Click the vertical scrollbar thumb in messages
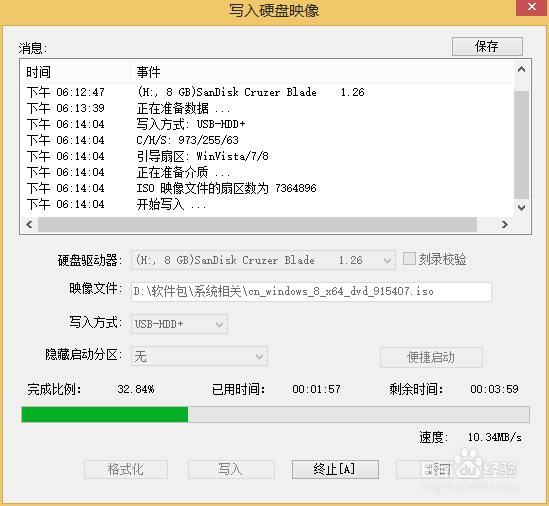The width and height of the screenshot is (549, 506). coord(521,145)
